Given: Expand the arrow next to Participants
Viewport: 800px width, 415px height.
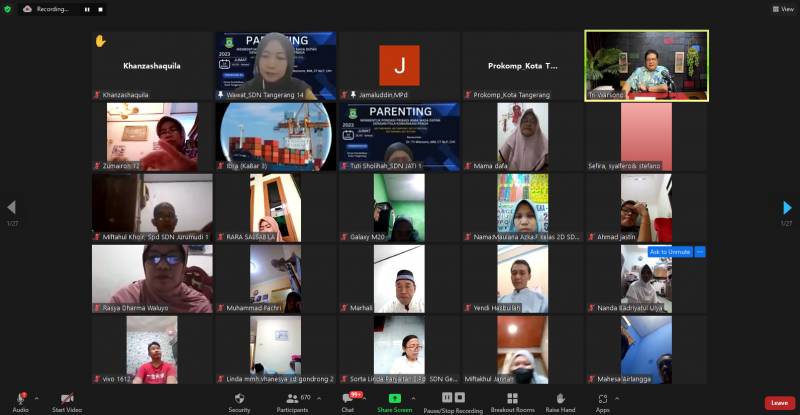Looking at the screenshot, I should (320, 397).
